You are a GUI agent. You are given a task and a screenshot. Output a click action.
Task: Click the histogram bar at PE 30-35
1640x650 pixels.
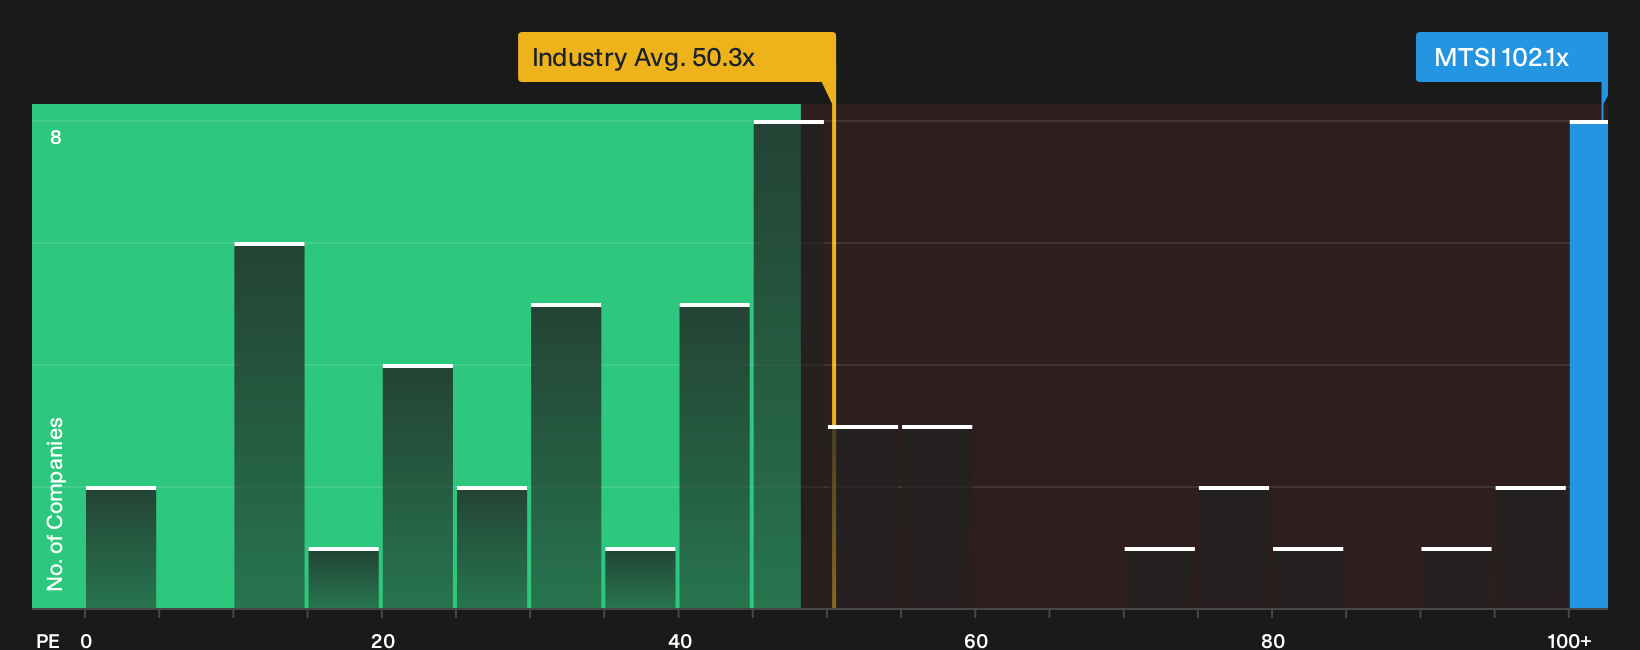pos(566,455)
